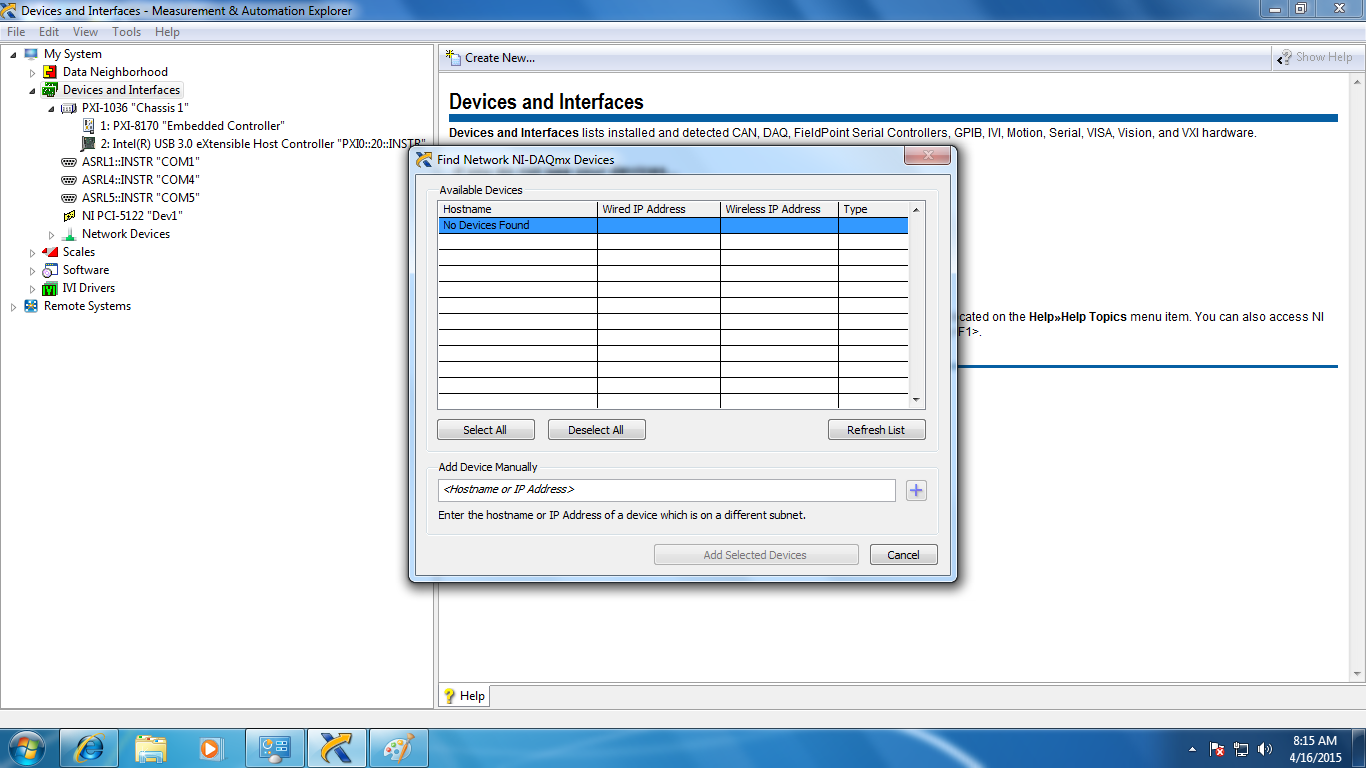Viewport: 1366px width, 768px height.
Task: Click the Software tree icon
Action: coord(50,270)
